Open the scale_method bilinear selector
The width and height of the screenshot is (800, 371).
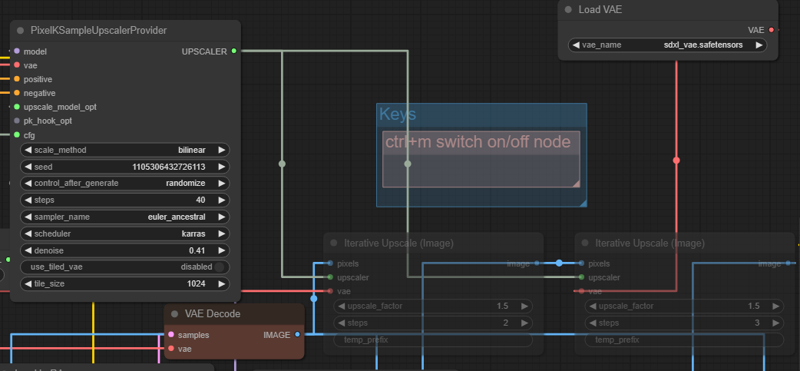125,150
